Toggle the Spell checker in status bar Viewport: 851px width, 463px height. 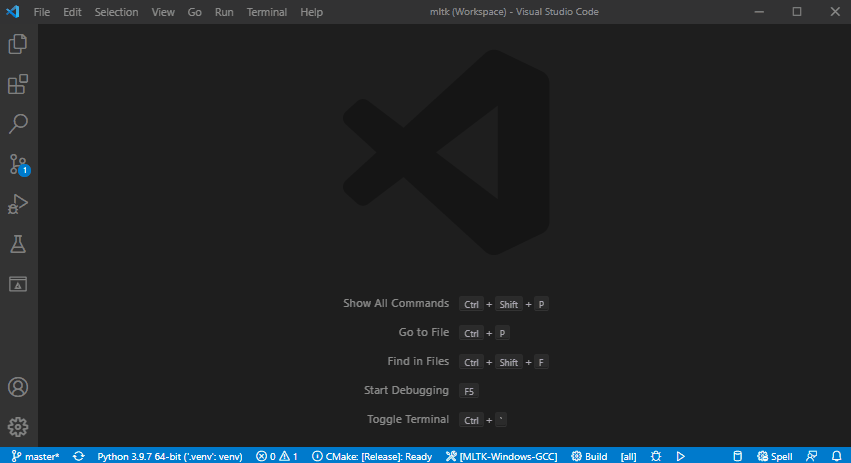pyautogui.click(x=775, y=456)
